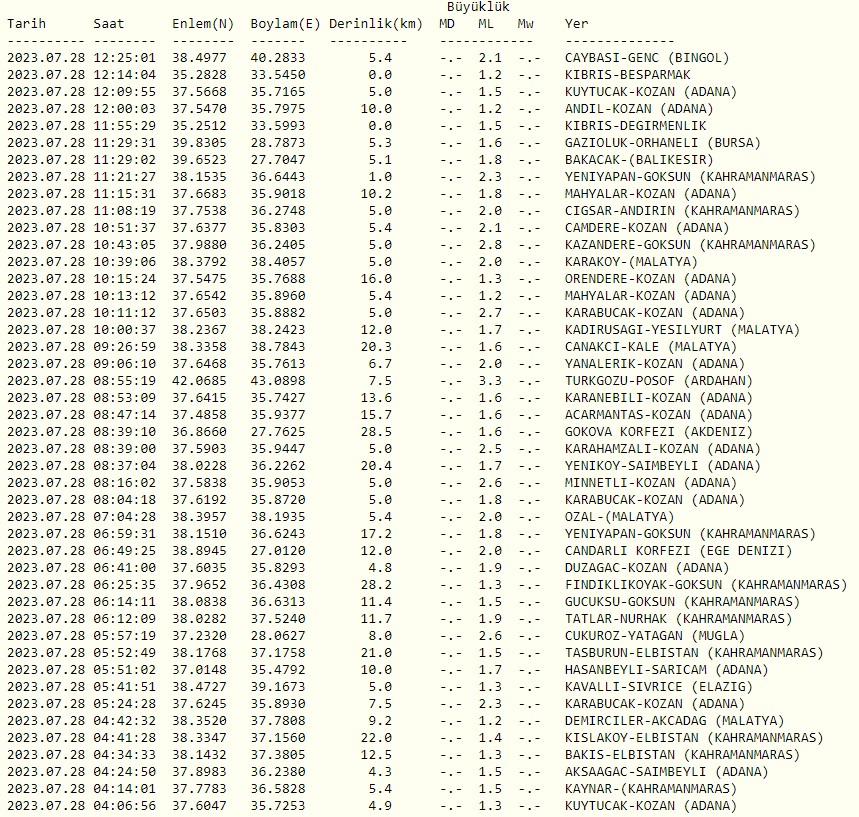This screenshot has height=817, width=859.
Task: Click the Büyüklük header label
Action: point(475,8)
